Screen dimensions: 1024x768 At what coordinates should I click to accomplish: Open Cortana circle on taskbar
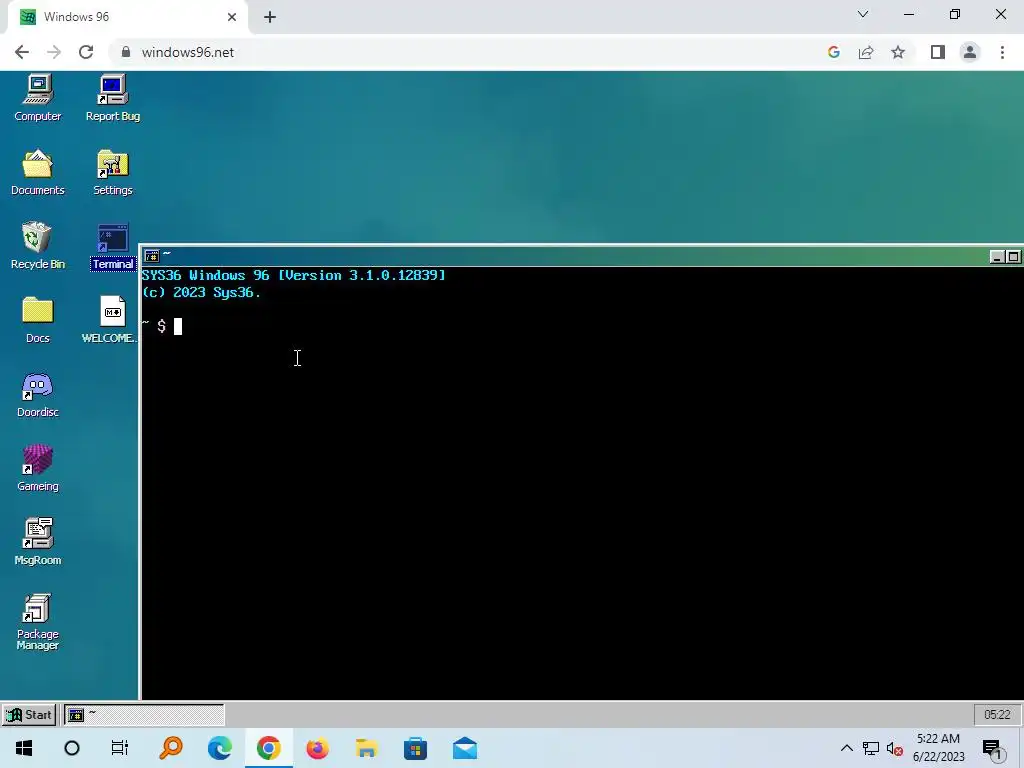pos(72,748)
